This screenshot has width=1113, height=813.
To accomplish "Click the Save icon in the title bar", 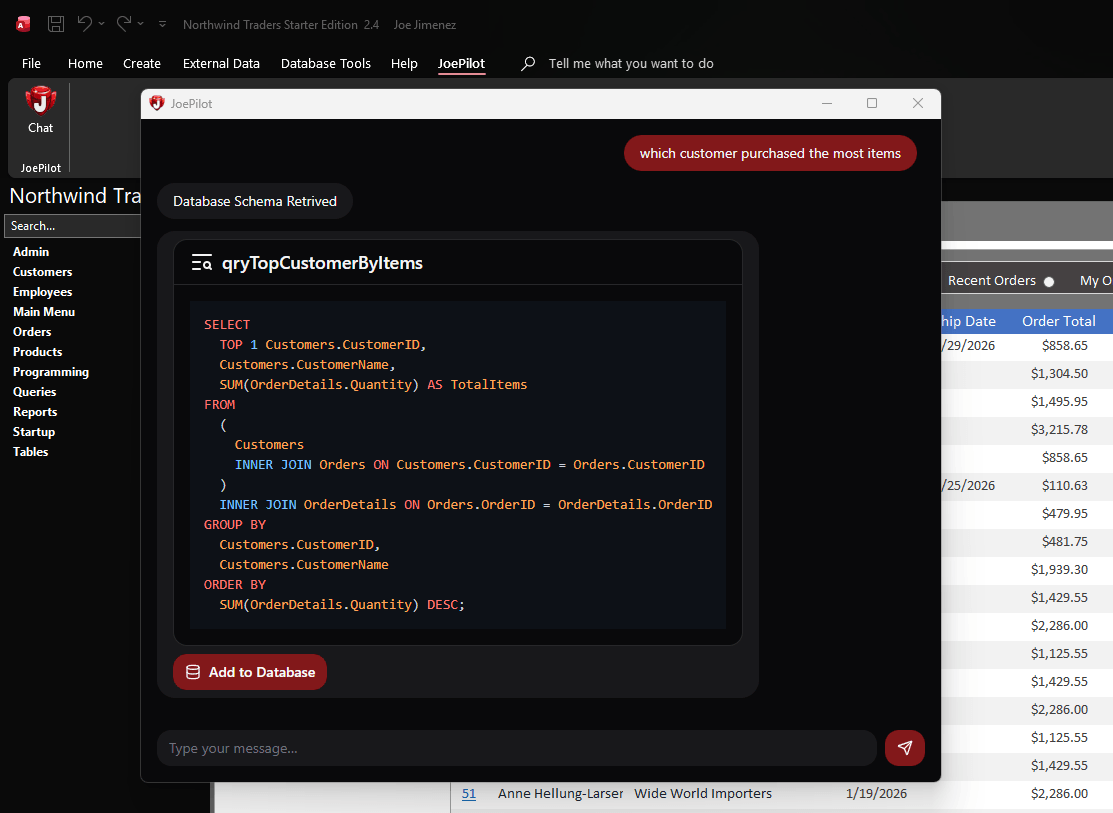I will (x=55, y=24).
